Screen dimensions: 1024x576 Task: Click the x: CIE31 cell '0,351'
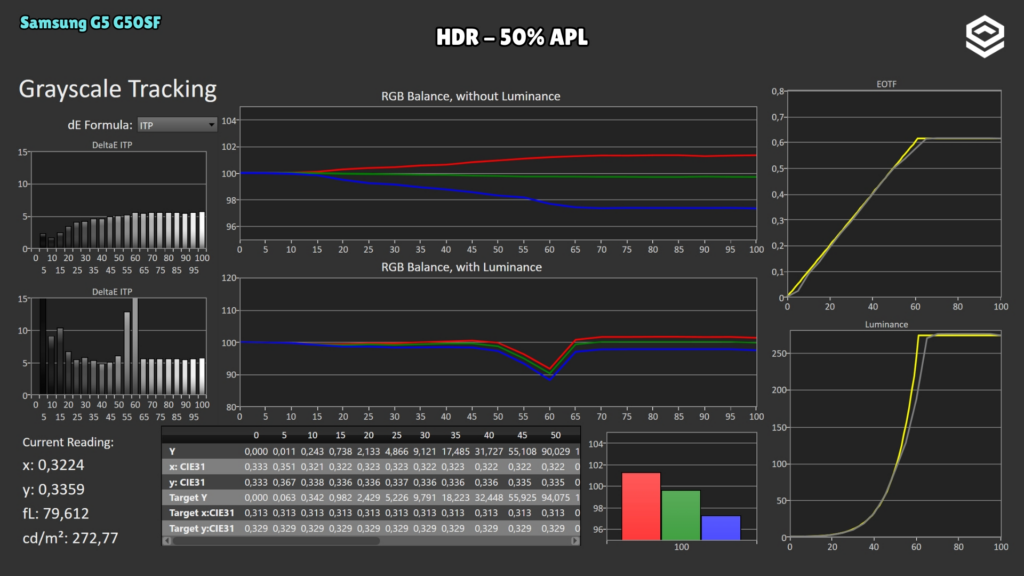(x=284, y=467)
